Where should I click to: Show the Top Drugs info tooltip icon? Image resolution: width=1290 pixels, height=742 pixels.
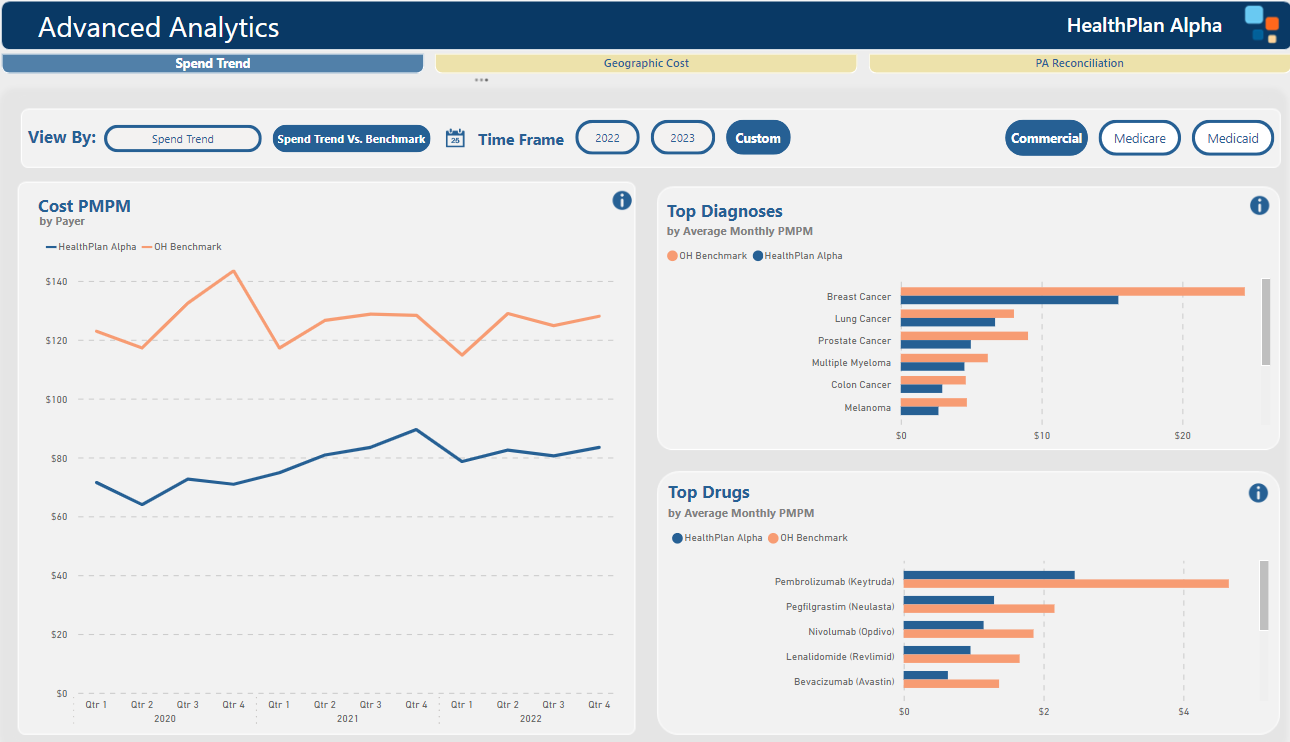[1258, 492]
